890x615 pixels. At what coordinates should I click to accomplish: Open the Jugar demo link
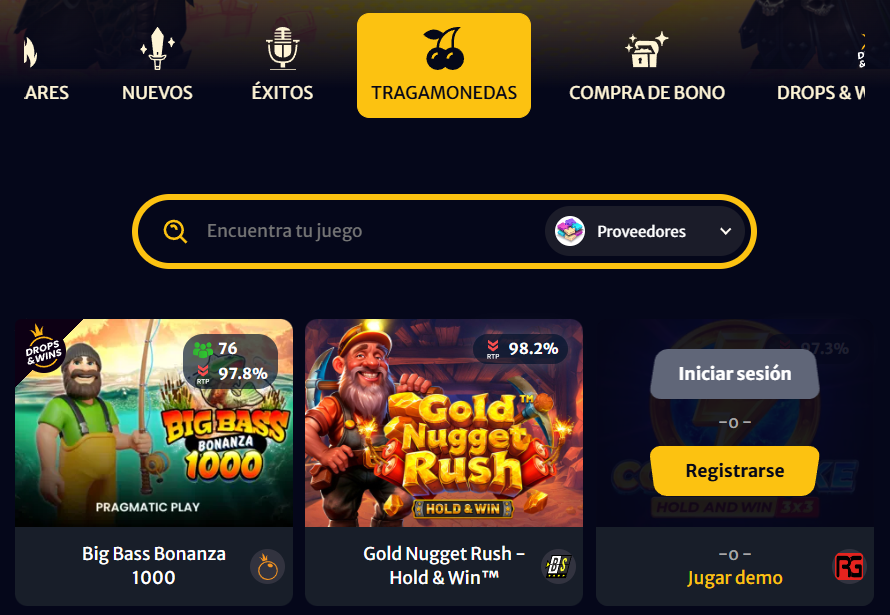click(x=734, y=578)
